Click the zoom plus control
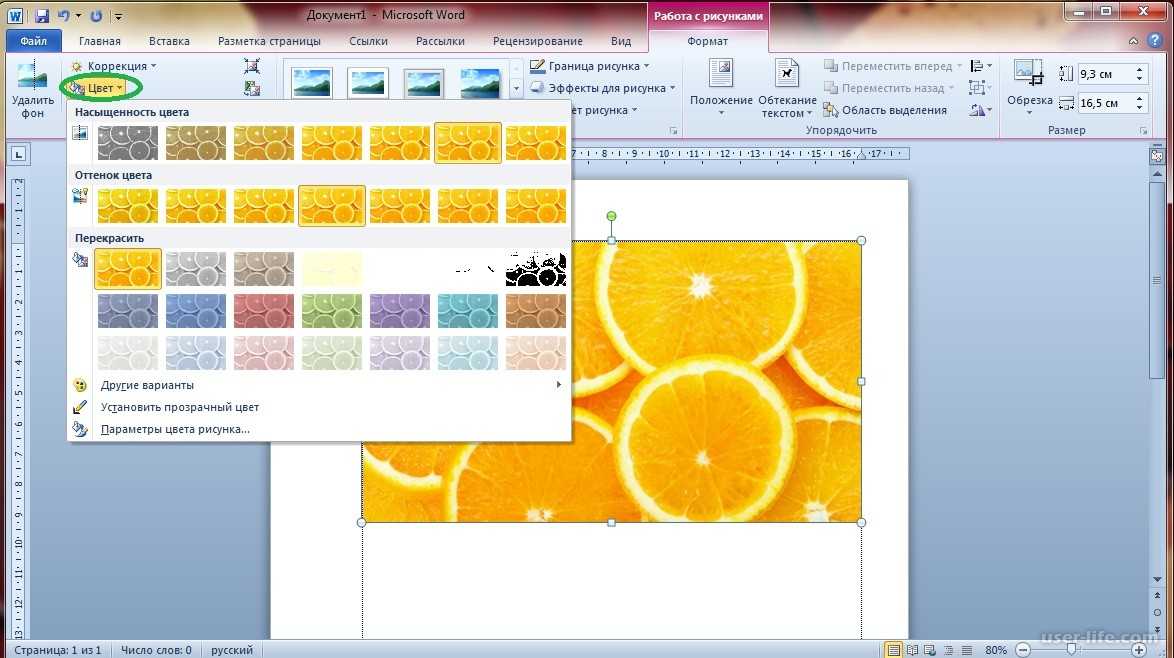1174x658 pixels. pos(1139,650)
